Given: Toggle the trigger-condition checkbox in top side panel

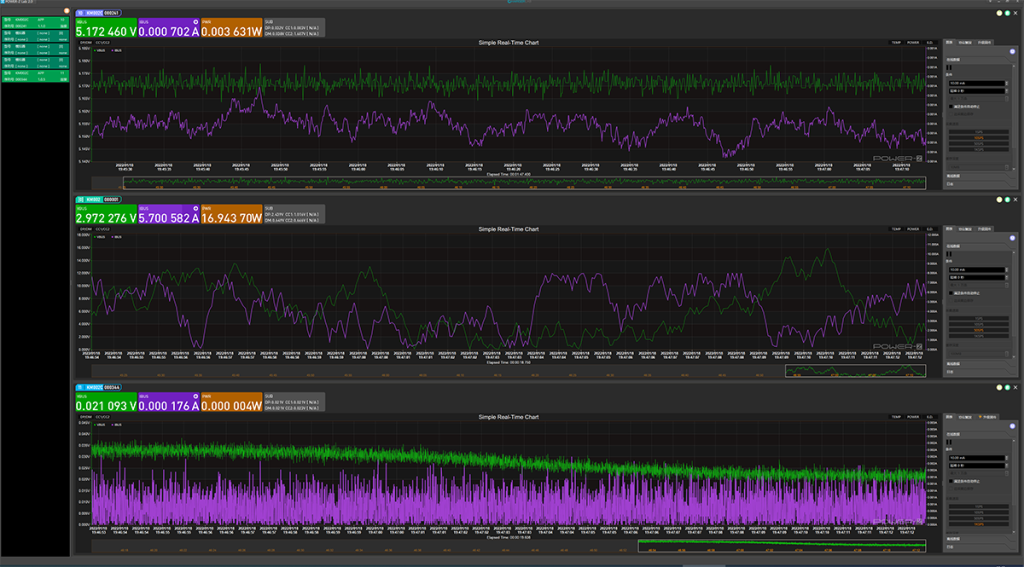Looking at the screenshot, I should [951, 106].
